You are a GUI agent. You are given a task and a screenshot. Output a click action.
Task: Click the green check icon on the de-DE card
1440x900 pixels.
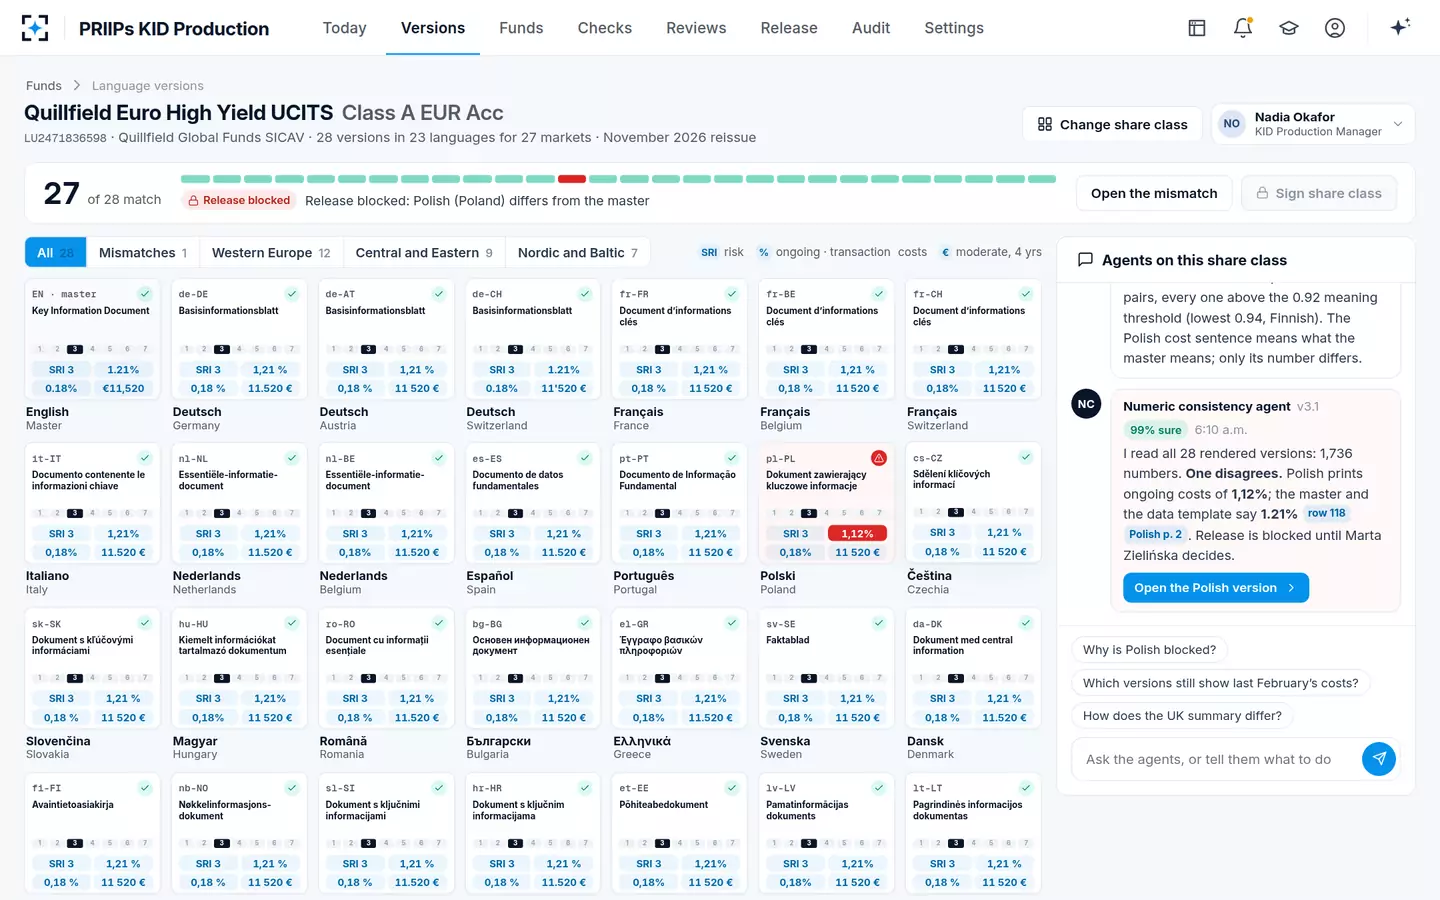point(292,294)
